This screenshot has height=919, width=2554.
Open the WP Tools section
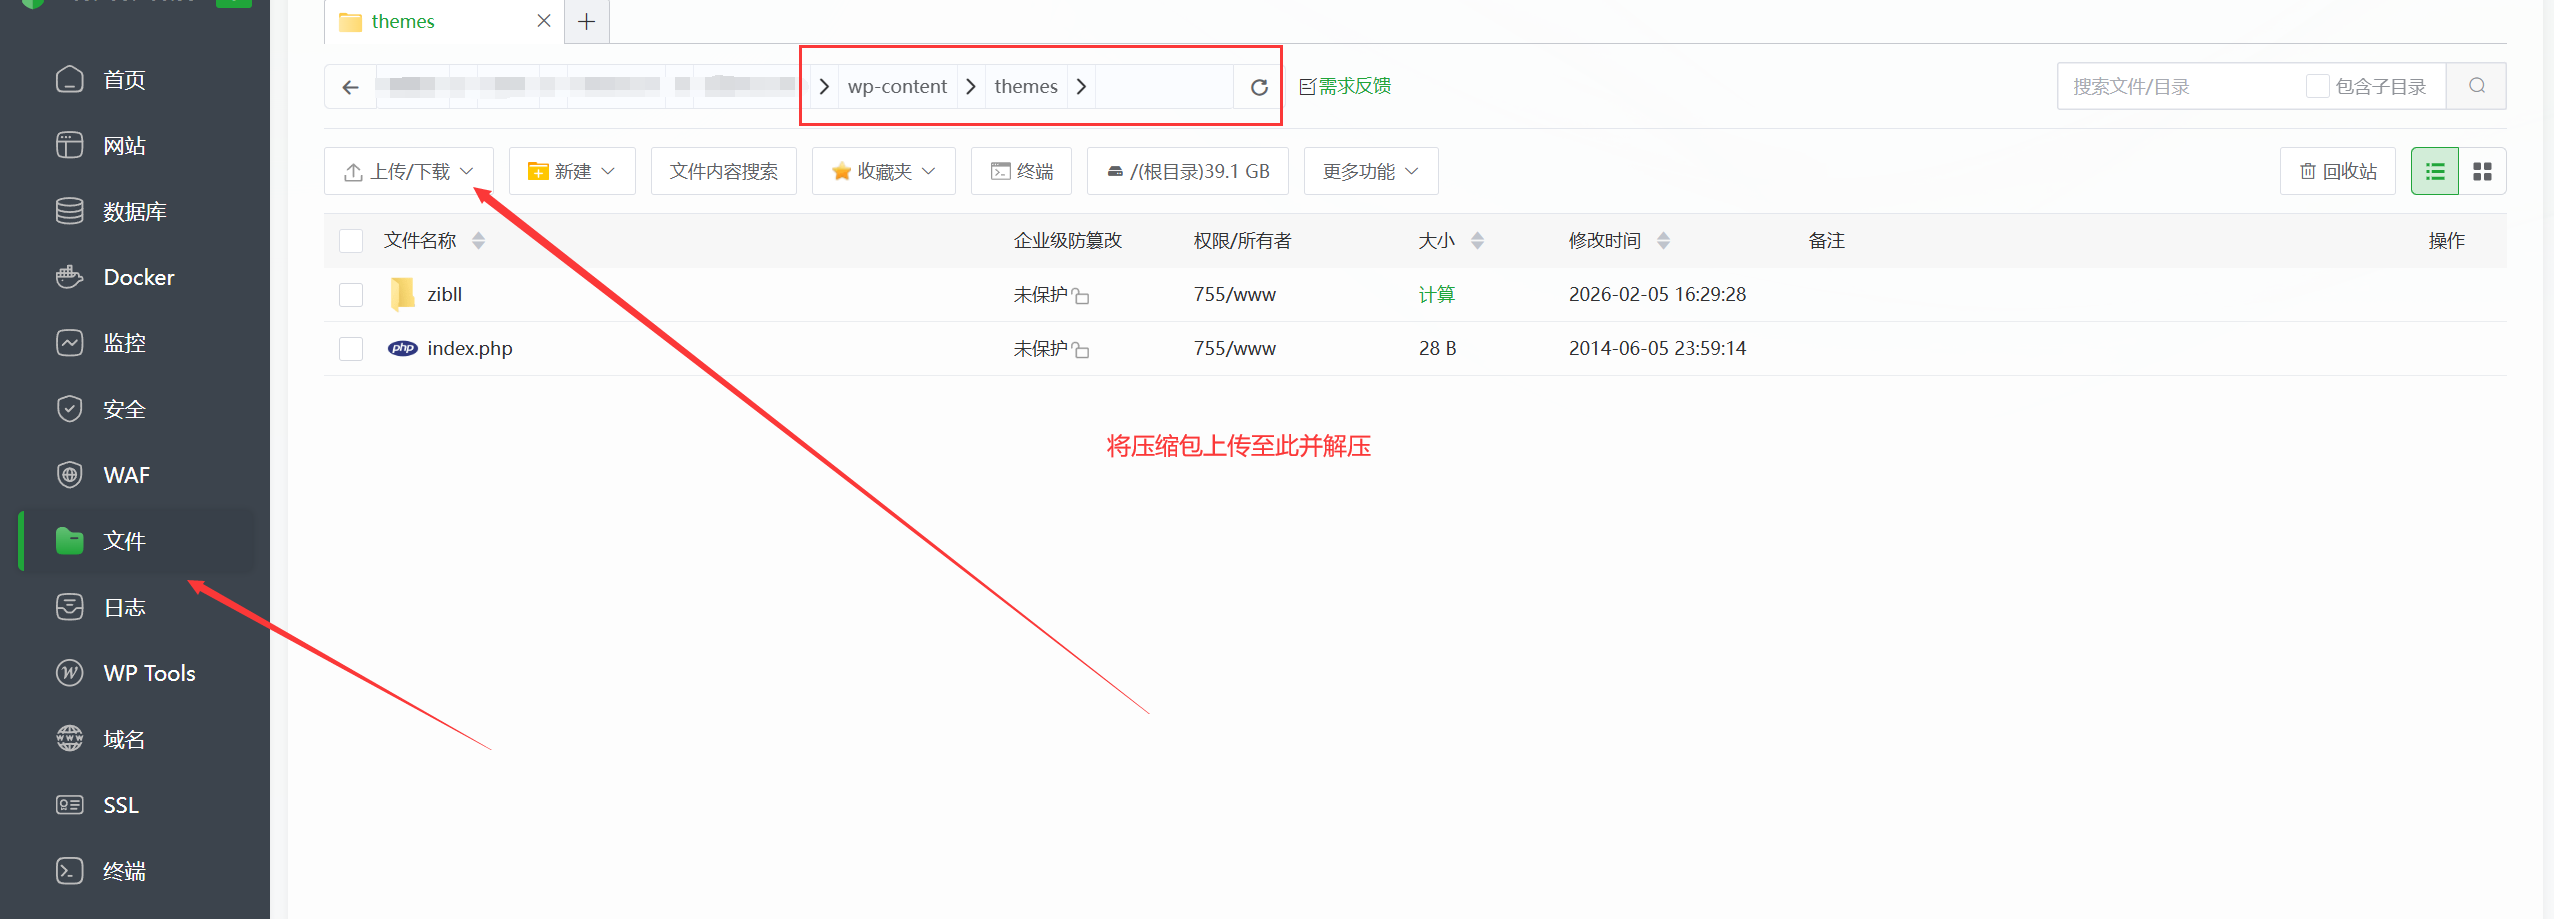[x=148, y=672]
